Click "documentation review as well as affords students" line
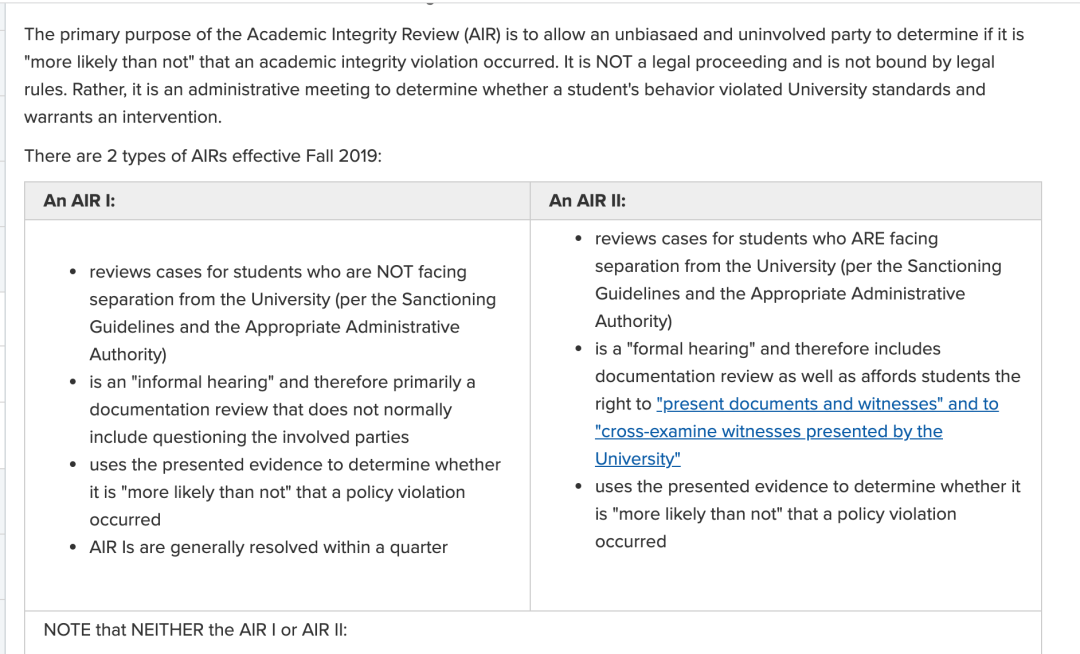The image size is (1080, 654). tap(807, 376)
